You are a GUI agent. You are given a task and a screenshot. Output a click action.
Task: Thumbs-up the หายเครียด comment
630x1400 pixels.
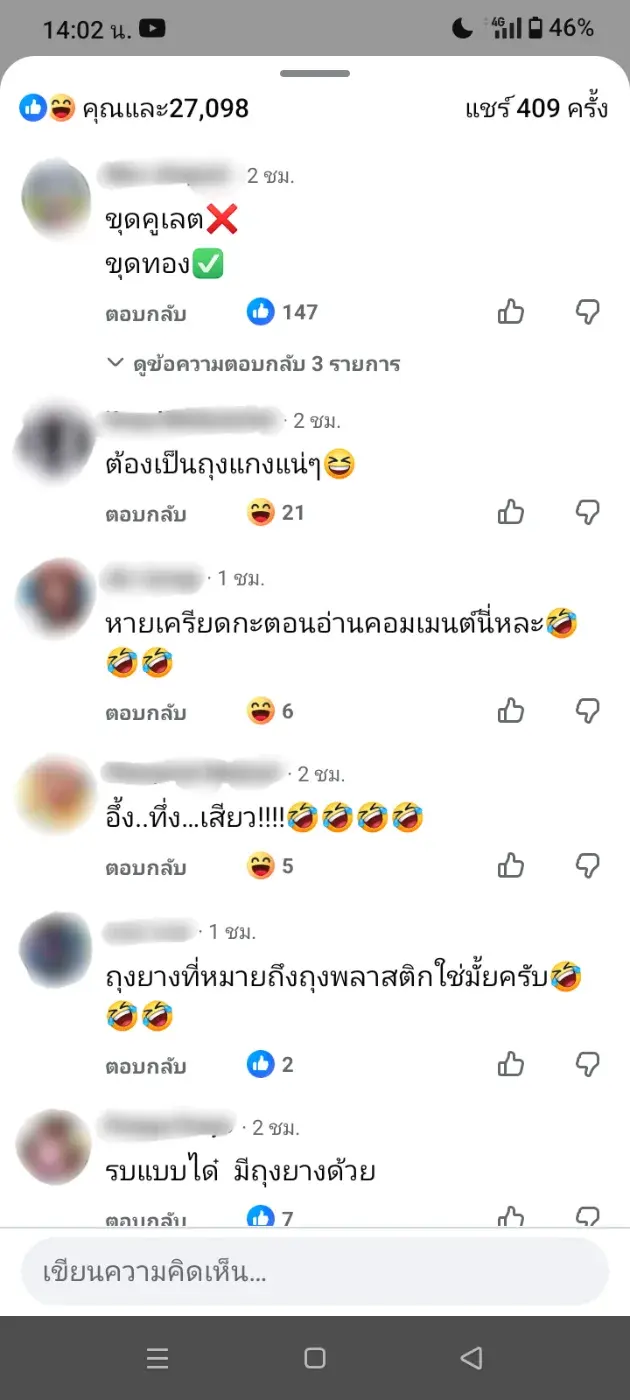coord(511,711)
